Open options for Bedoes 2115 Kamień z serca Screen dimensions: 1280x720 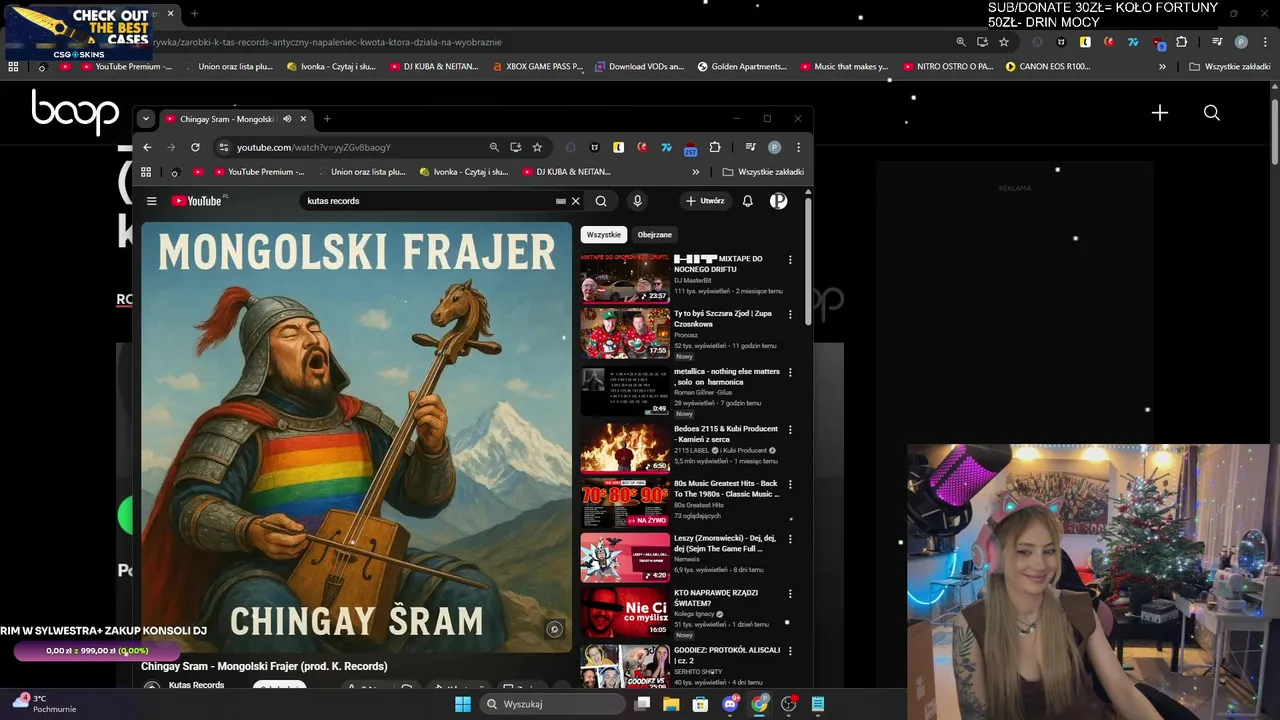790,430
